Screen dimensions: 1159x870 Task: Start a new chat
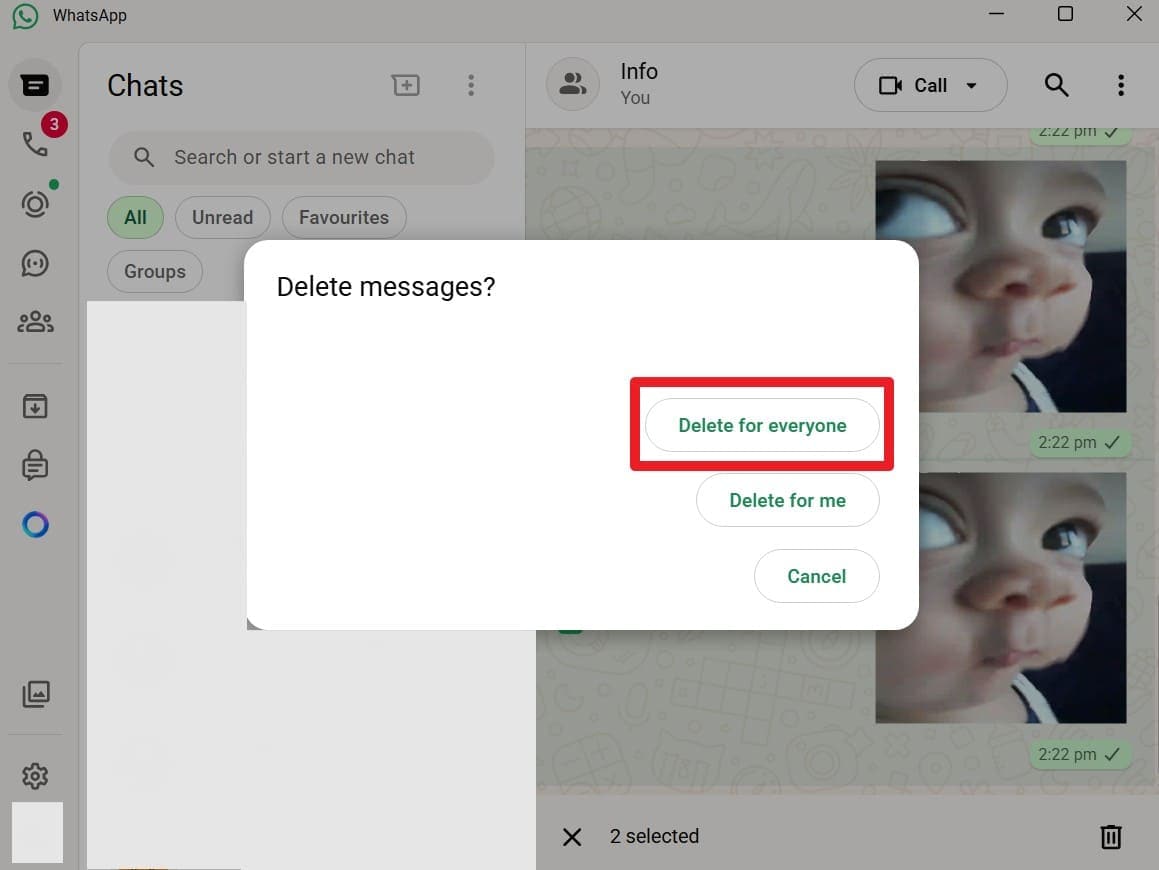[x=405, y=85]
